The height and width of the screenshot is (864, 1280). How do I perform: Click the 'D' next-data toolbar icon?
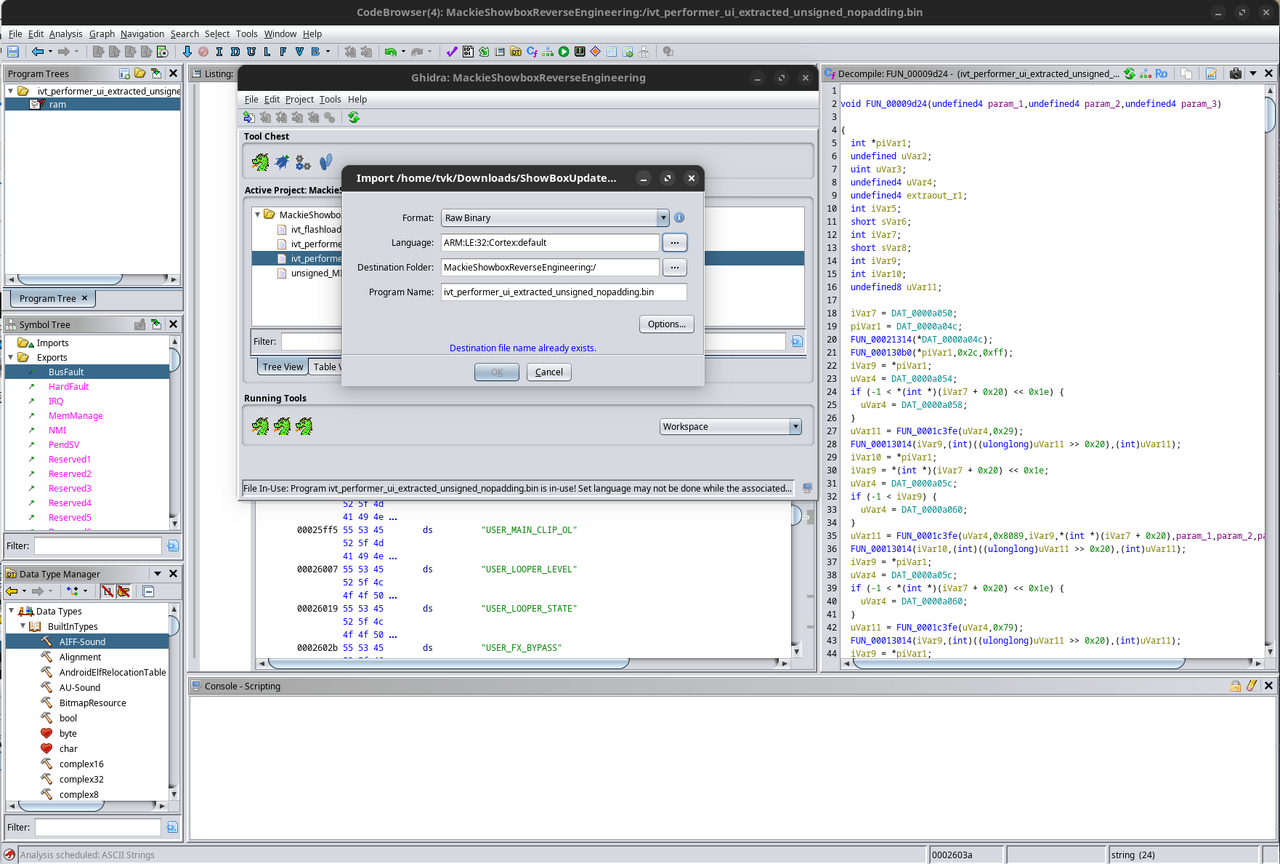[235, 51]
